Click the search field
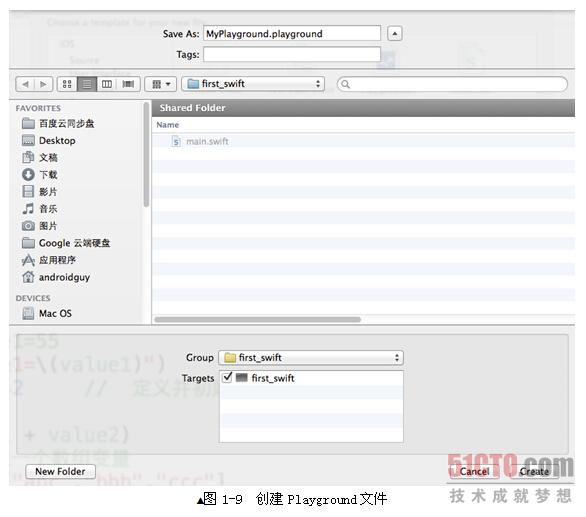Viewport: 586px width, 517px height. pos(452,84)
